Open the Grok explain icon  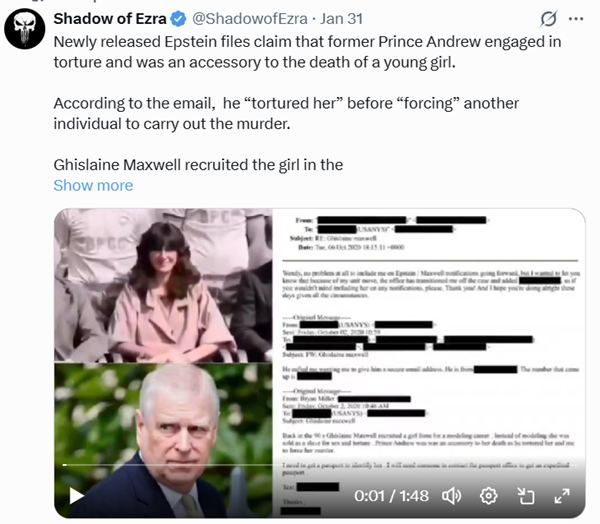pos(548,19)
